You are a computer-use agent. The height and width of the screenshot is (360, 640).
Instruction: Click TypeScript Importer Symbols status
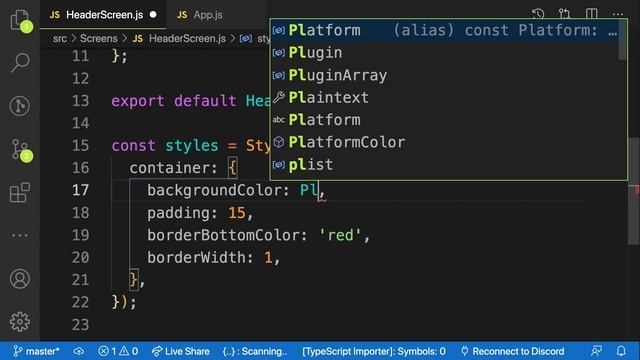374,351
